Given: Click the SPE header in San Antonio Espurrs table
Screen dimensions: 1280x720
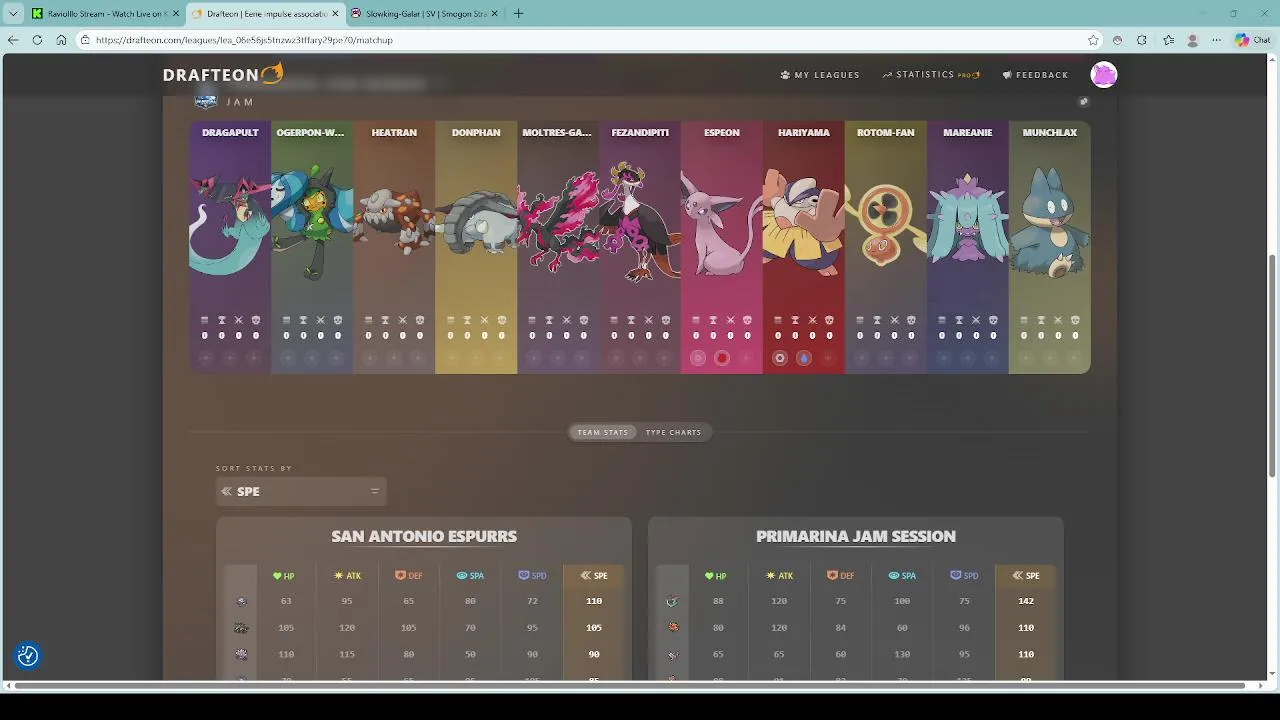Looking at the screenshot, I should coord(594,576).
